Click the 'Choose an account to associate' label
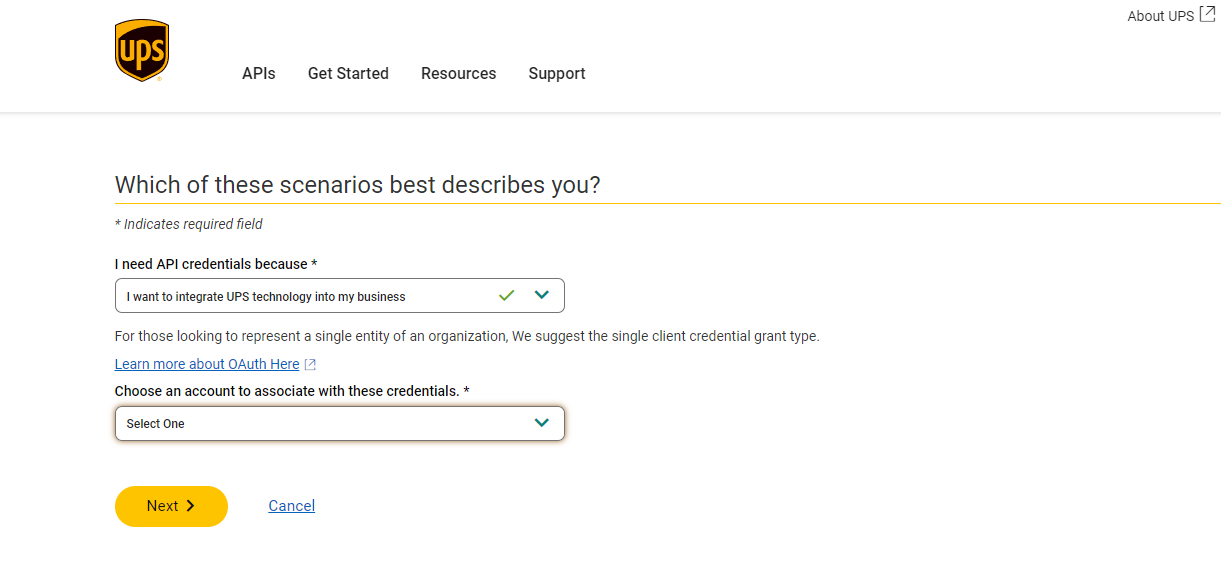 (x=292, y=391)
